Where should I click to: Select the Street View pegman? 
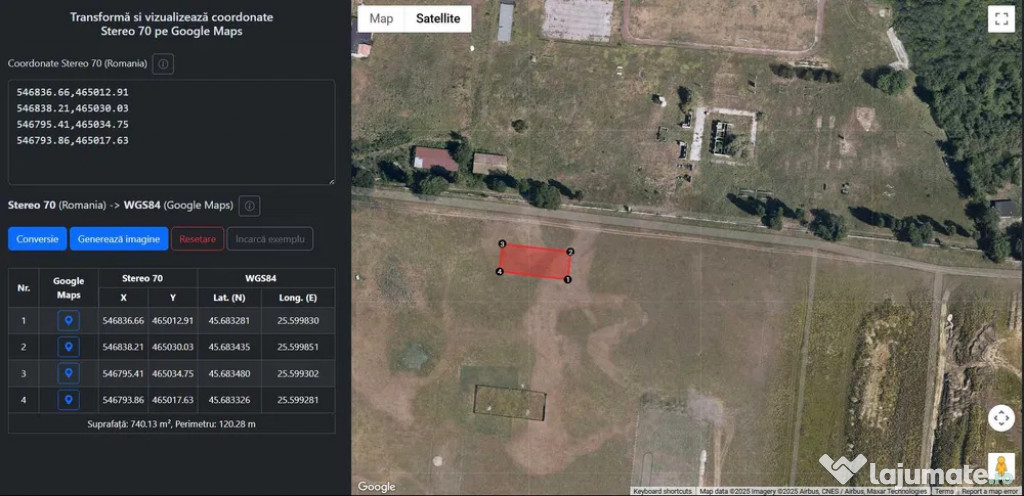pos(1001,467)
